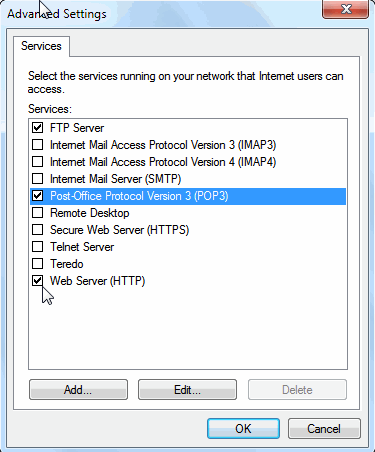Dismiss dialog with the Cancel button
375x452 pixels.
[x=324, y=429]
